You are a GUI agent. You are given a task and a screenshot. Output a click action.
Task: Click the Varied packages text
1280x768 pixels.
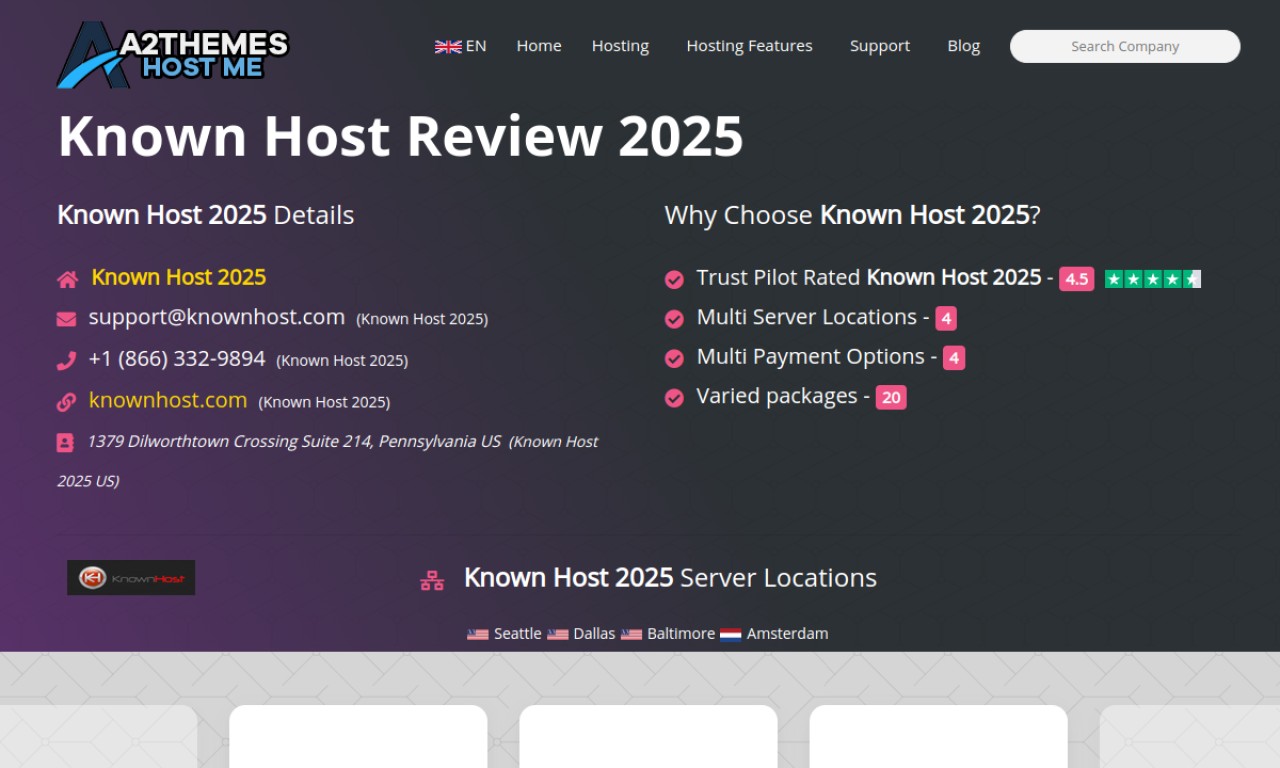[777, 396]
